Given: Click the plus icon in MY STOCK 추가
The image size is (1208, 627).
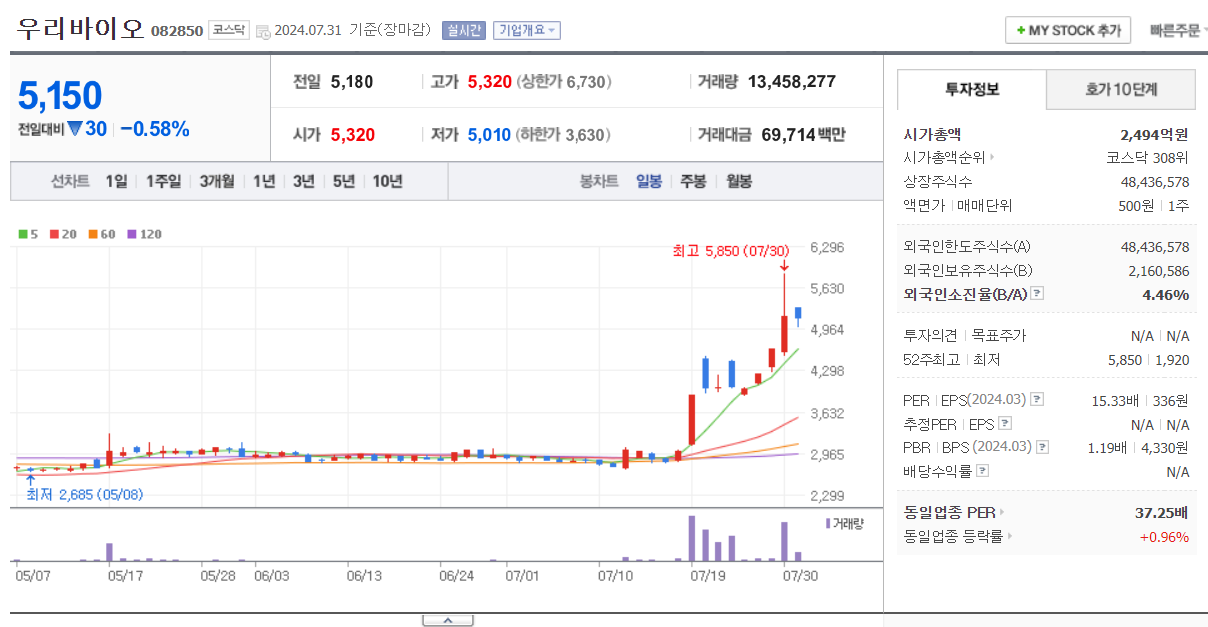Looking at the screenshot, I should (x=1020, y=31).
